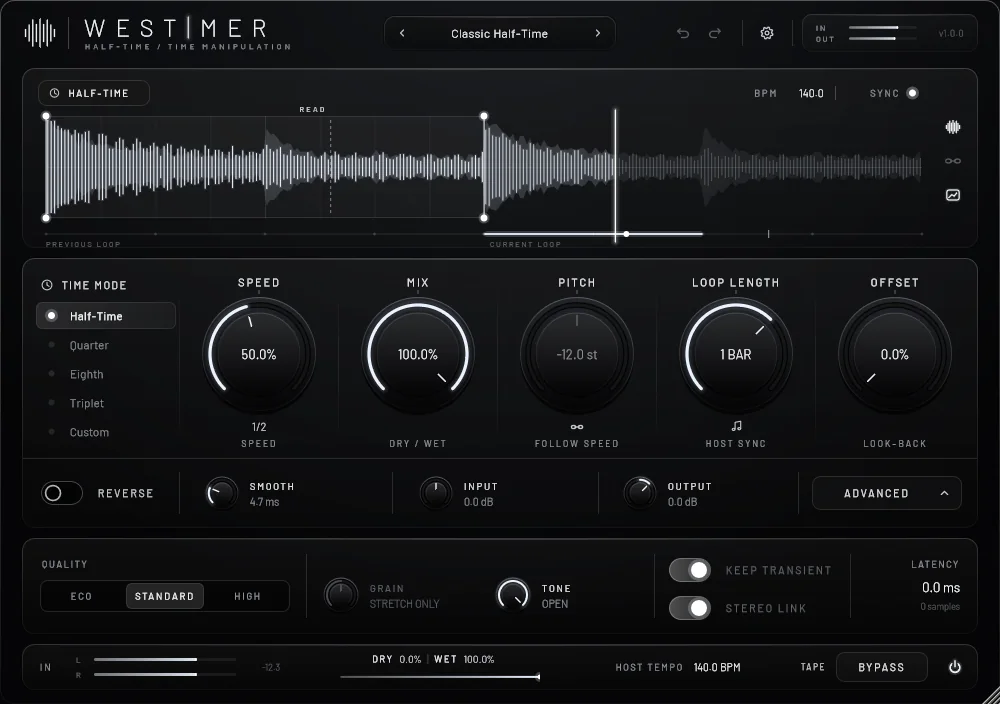Click the Smooth knob
Screen dimensions: 1000x704
coord(221,493)
